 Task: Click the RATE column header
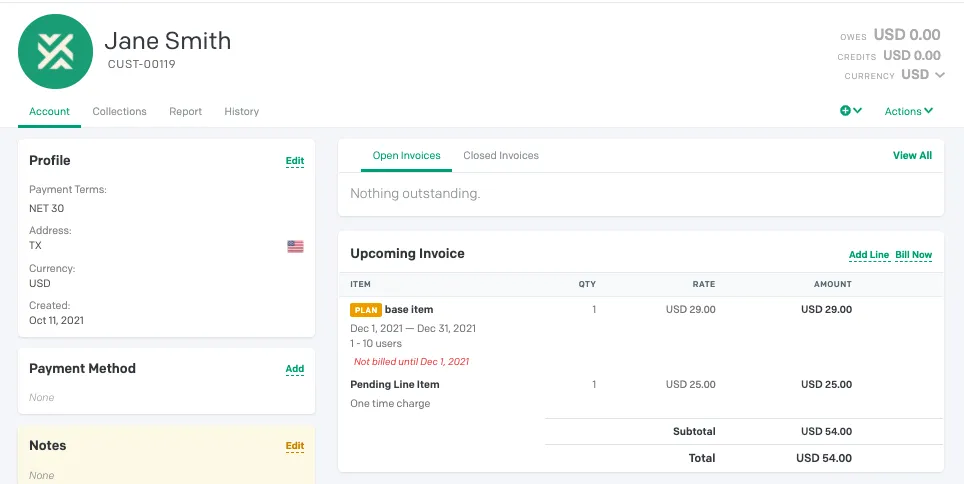click(x=704, y=284)
